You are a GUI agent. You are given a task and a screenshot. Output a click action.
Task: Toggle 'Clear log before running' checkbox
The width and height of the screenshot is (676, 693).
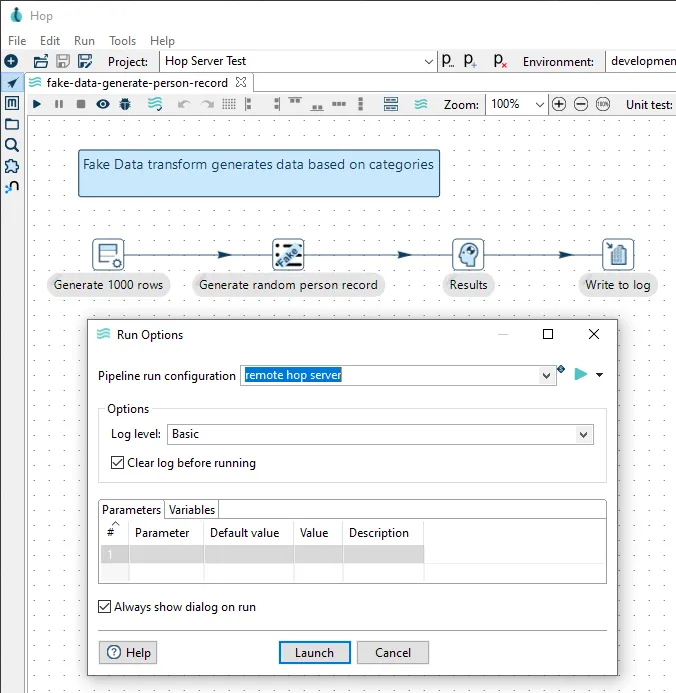118,463
